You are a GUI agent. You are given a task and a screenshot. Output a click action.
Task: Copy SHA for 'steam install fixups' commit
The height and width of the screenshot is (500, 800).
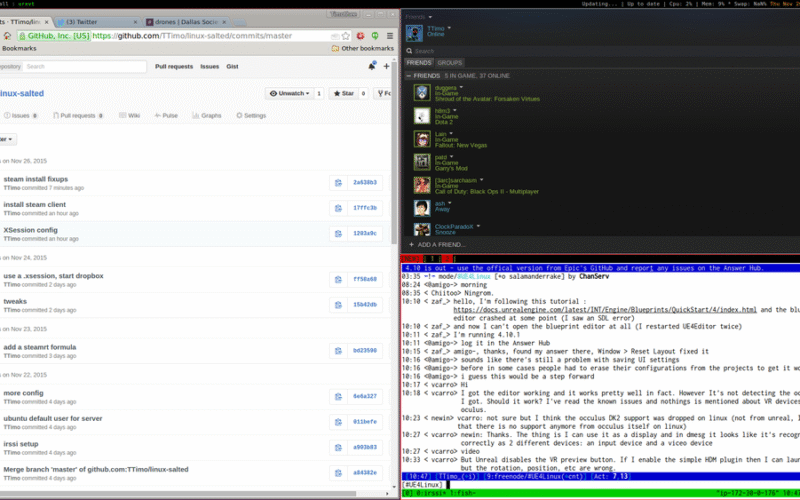(338, 182)
